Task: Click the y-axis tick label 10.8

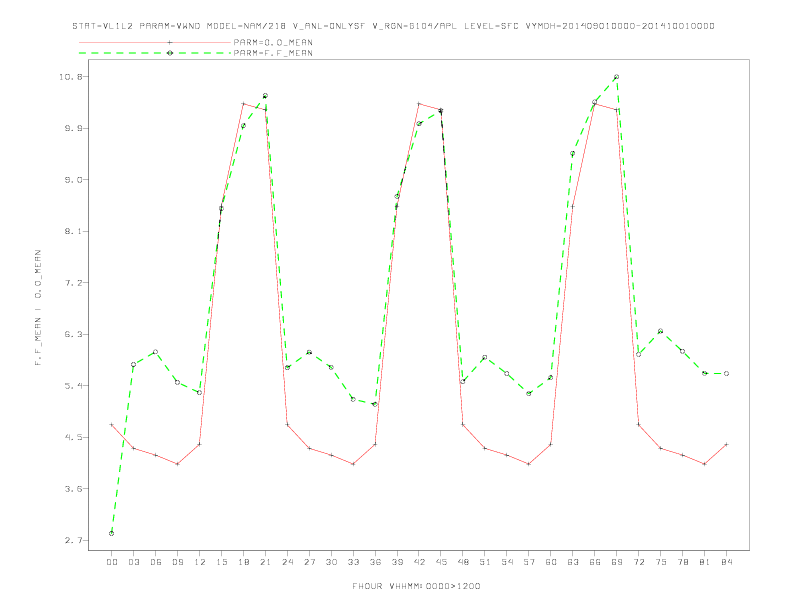Action: [70, 77]
